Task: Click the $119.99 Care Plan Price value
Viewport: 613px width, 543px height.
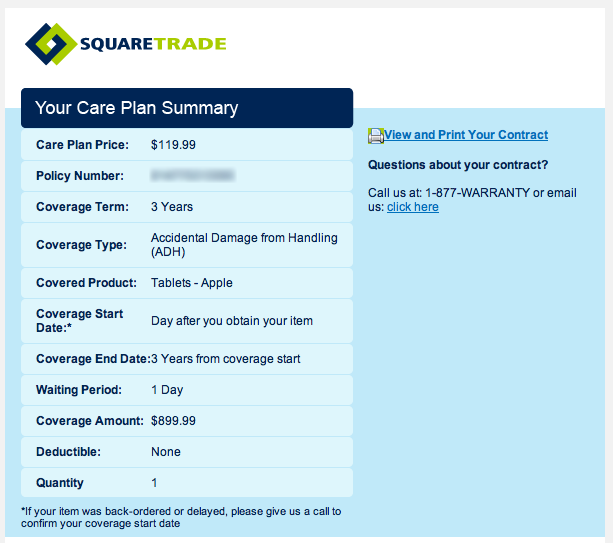Action: pyautogui.click(x=173, y=145)
